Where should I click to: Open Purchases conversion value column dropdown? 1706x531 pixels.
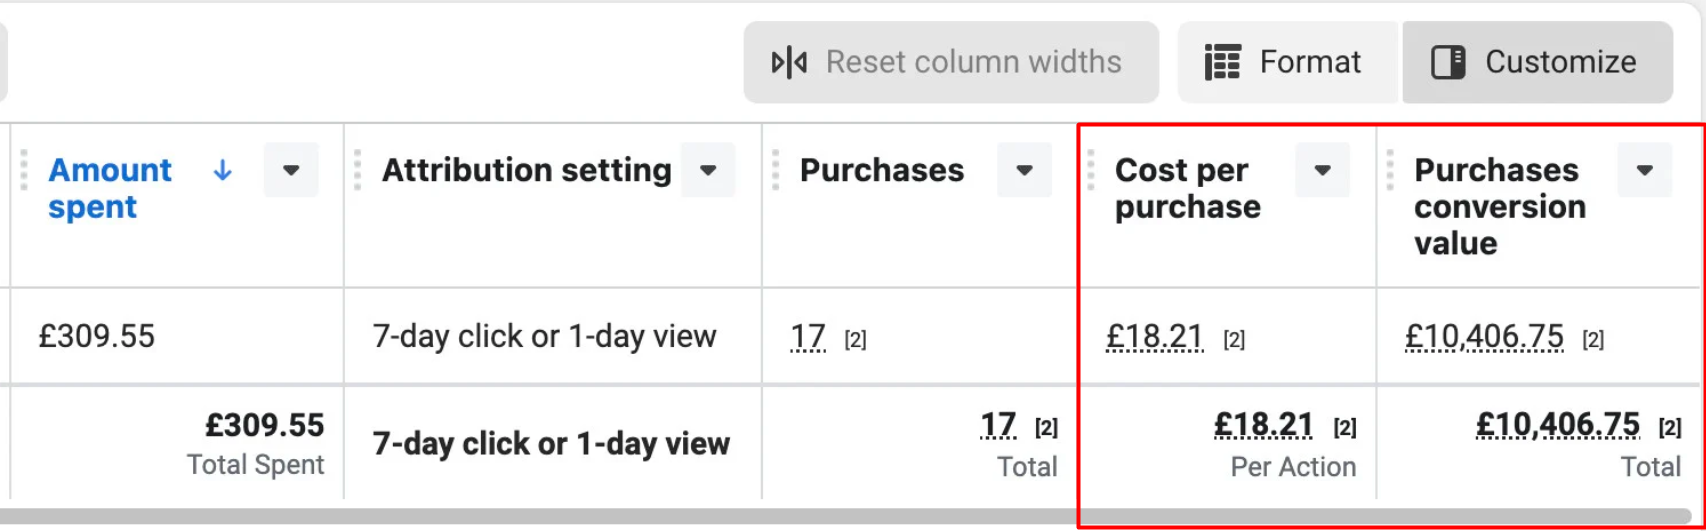coord(1644,171)
